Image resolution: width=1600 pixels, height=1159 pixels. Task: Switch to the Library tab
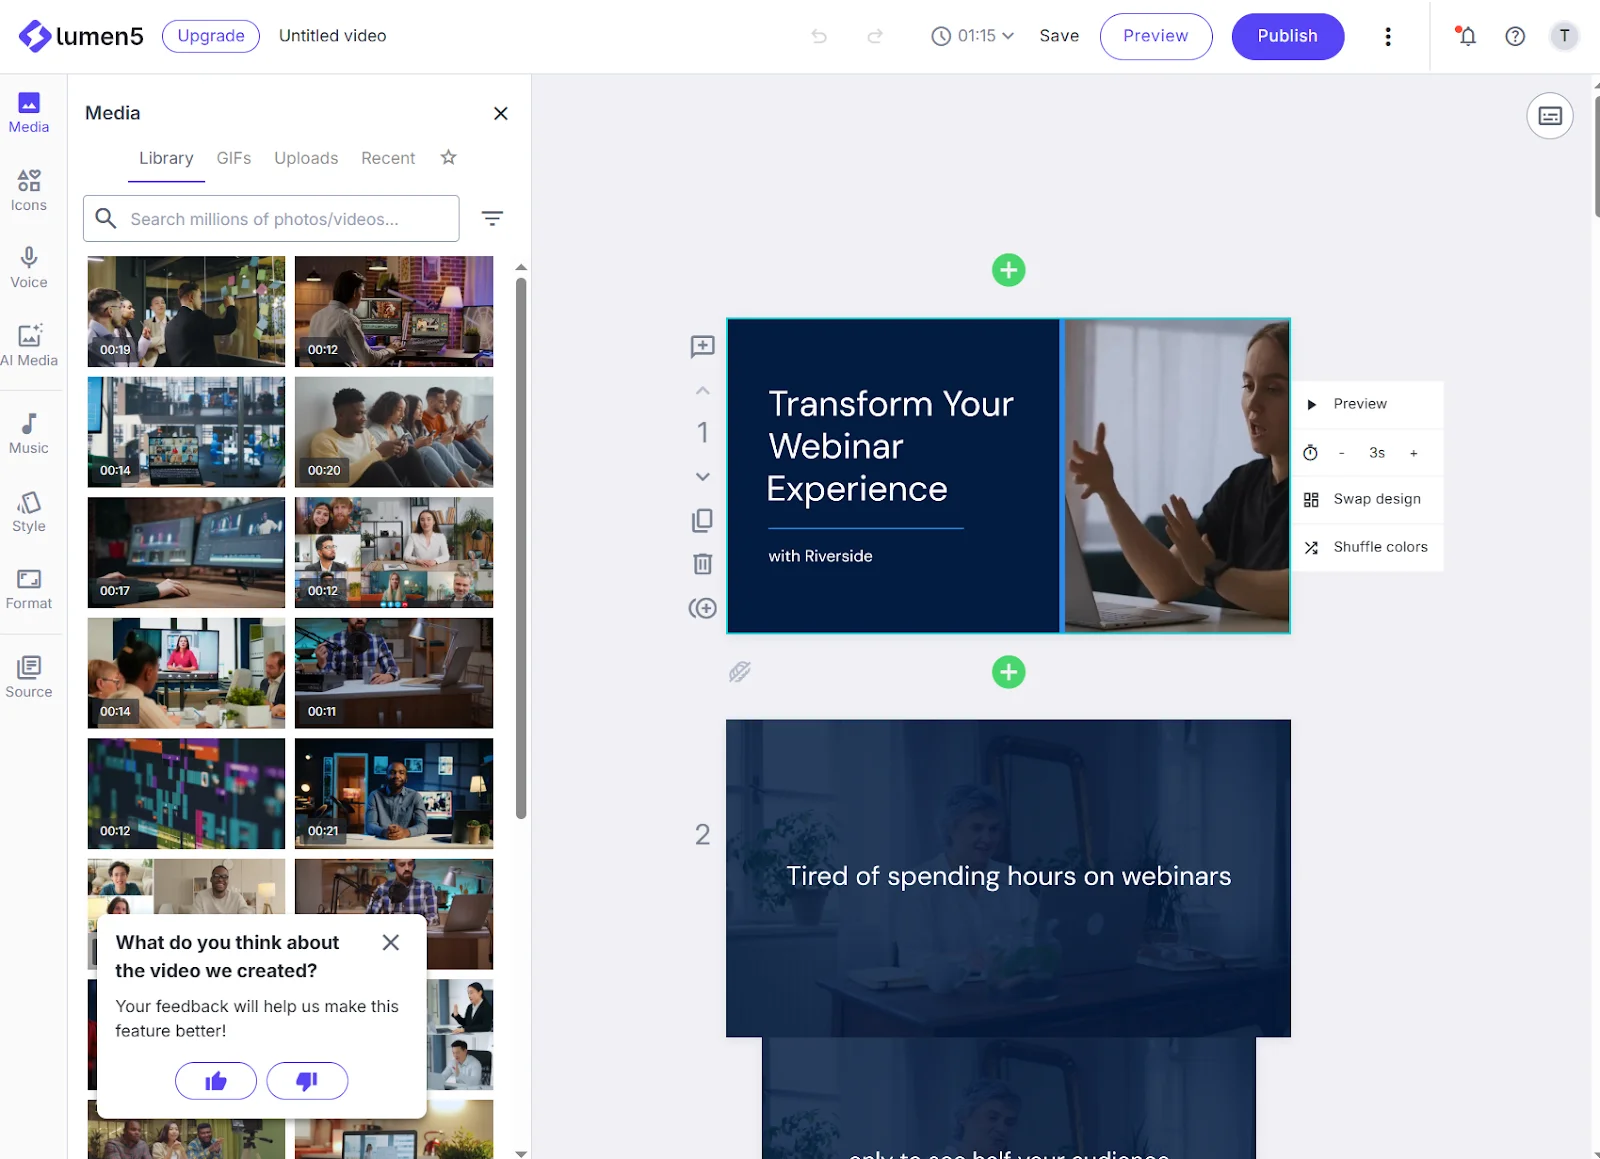(x=166, y=158)
